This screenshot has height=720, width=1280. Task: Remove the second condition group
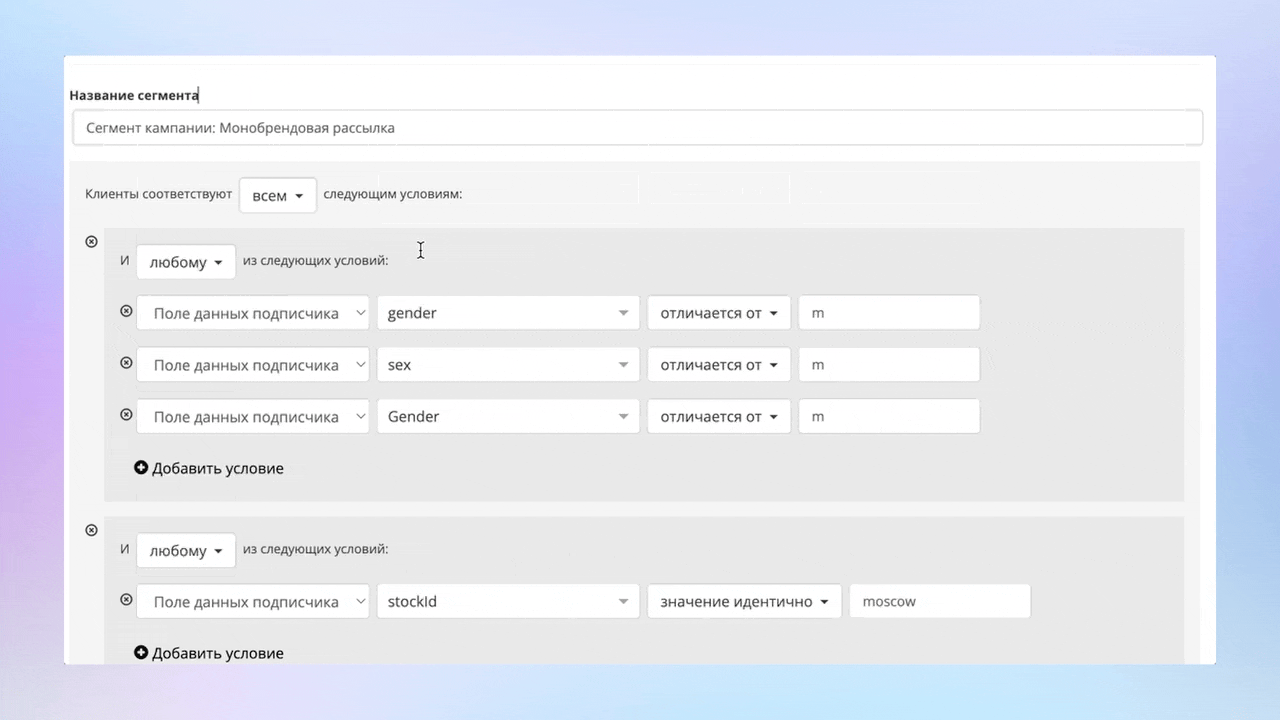[x=91, y=530]
